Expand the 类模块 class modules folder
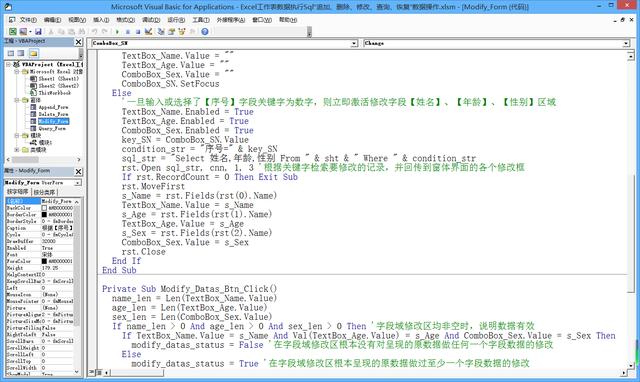This screenshot has width=640, height=382. point(17,150)
